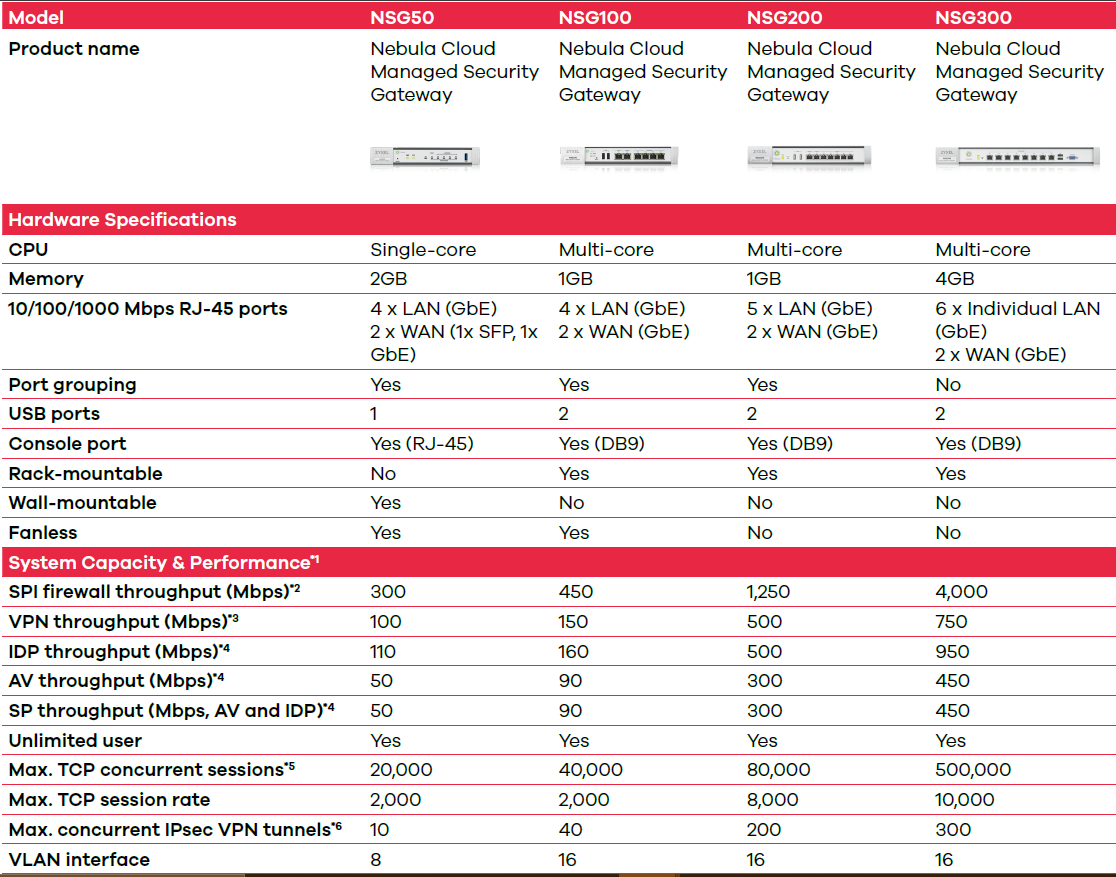Select the 4,000 SPI throughput value
This screenshot has width=1116, height=877.
962,592
